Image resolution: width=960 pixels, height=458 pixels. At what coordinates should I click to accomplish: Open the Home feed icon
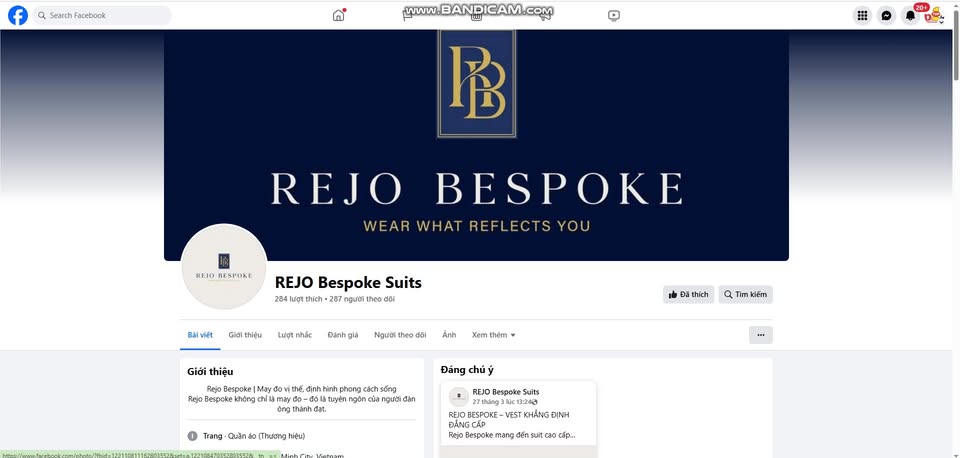pyautogui.click(x=339, y=15)
